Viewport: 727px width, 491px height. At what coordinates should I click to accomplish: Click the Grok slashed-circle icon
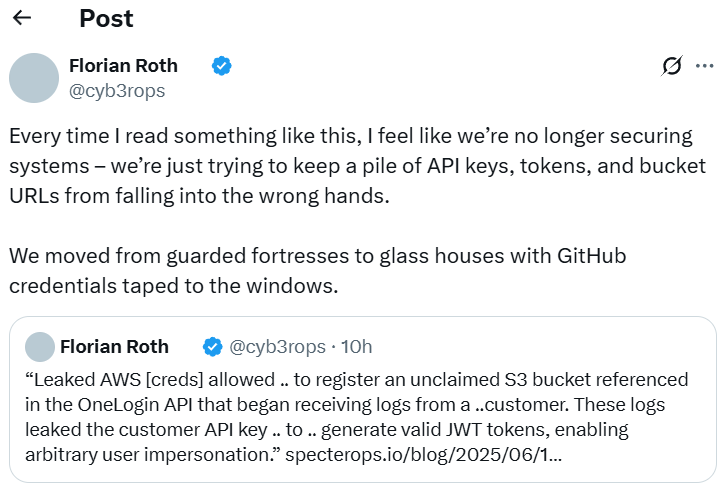point(672,65)
